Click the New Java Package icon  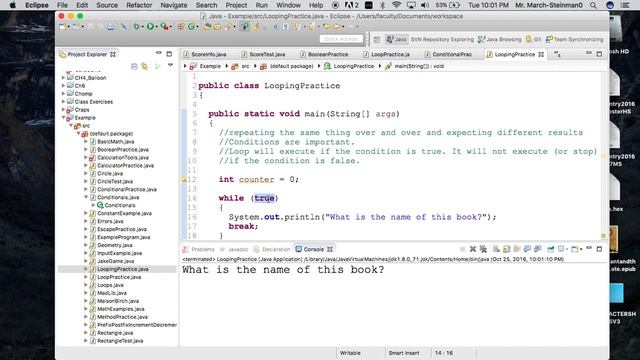coord(180,27)
